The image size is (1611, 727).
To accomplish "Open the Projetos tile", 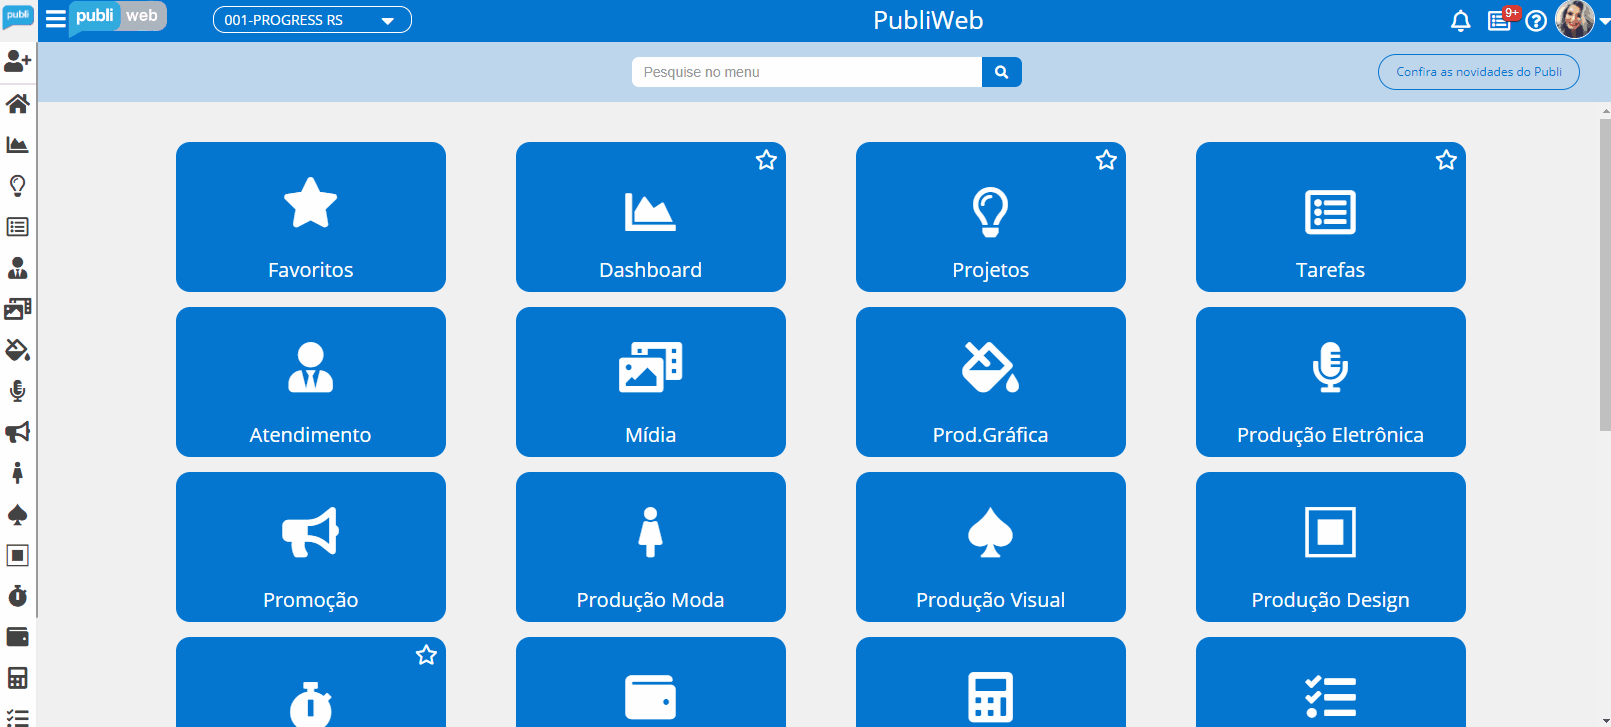I will point(991,217).
